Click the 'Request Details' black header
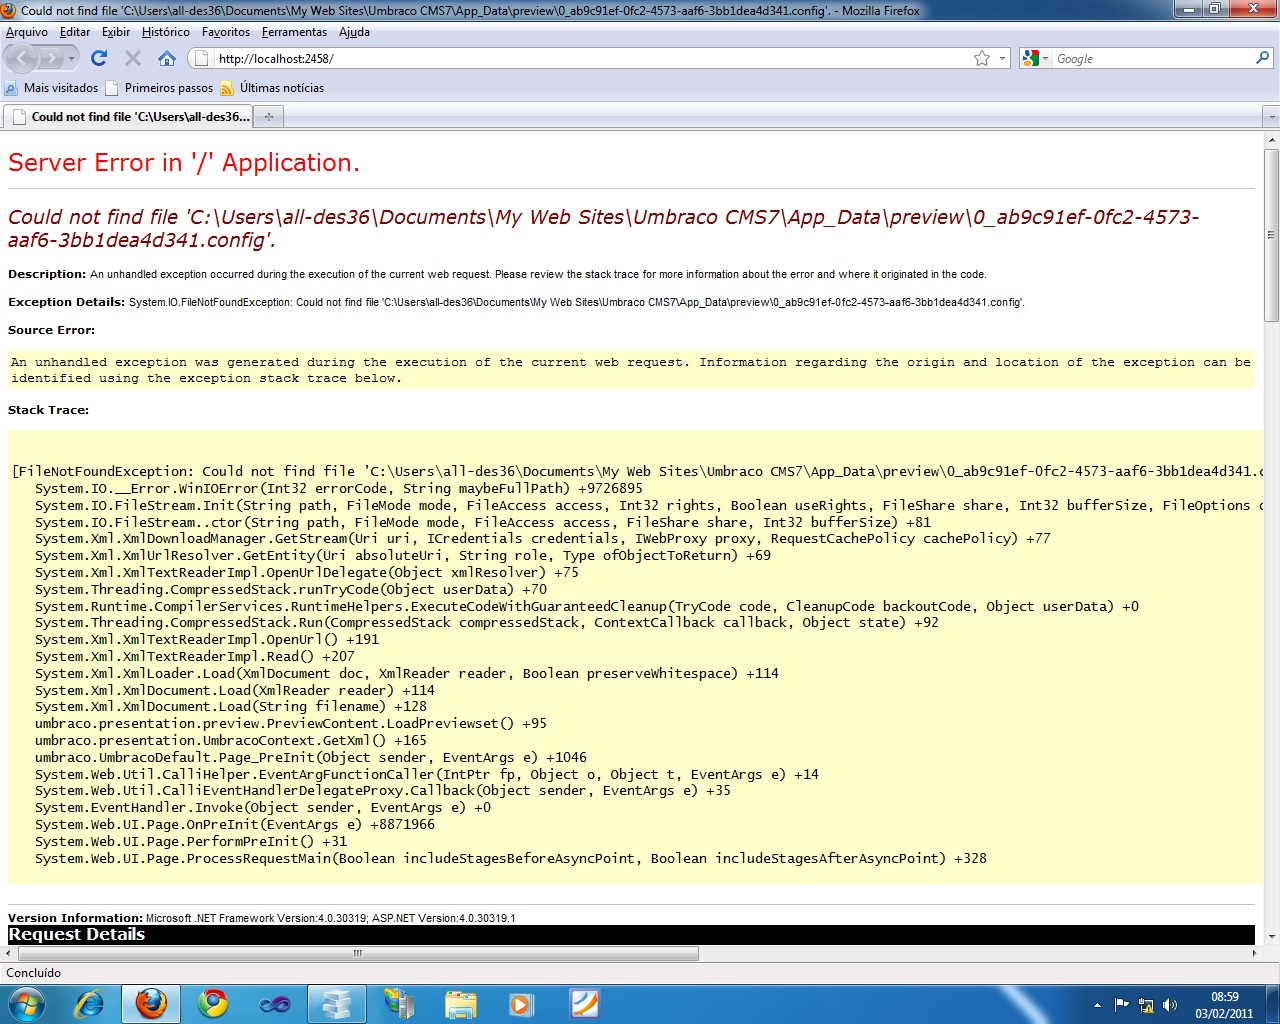The width and height of the screenshot is (1280, 1024). [631, 934]
